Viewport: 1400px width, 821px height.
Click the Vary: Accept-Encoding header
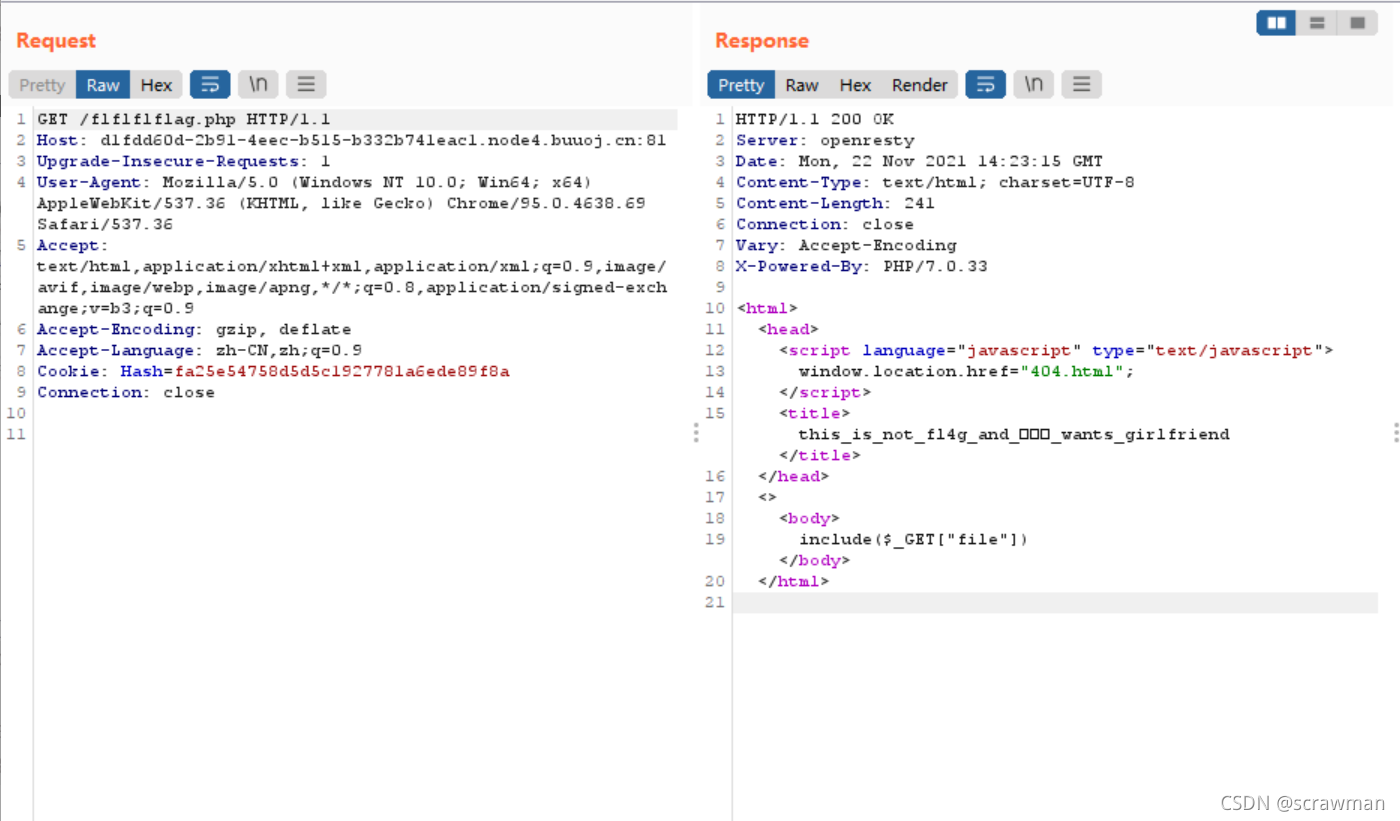pos(846,245)
